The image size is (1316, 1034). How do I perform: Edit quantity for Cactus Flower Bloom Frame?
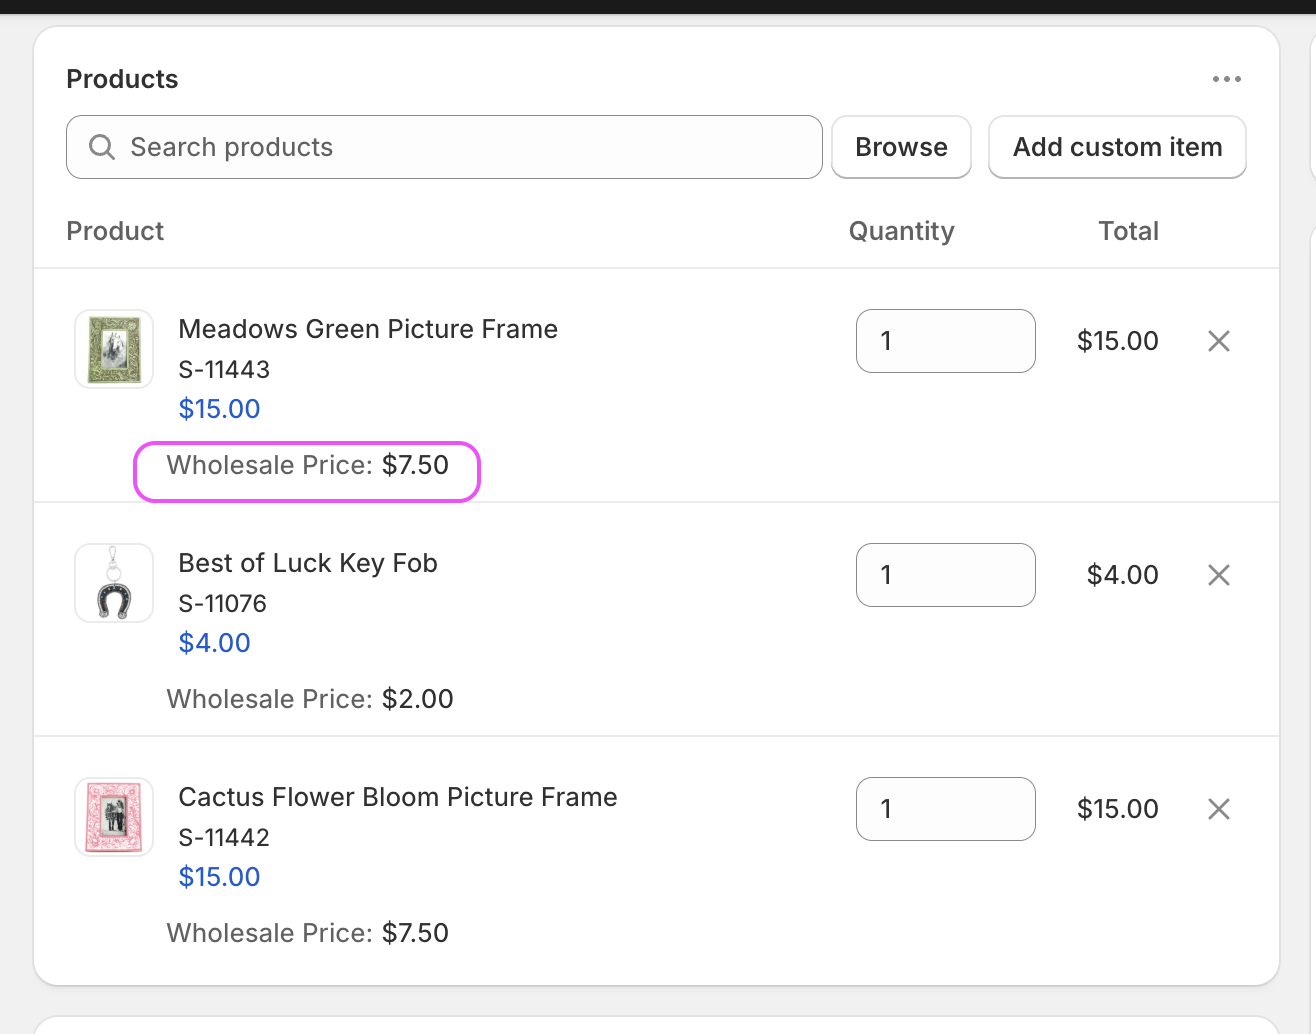point(945,809)
